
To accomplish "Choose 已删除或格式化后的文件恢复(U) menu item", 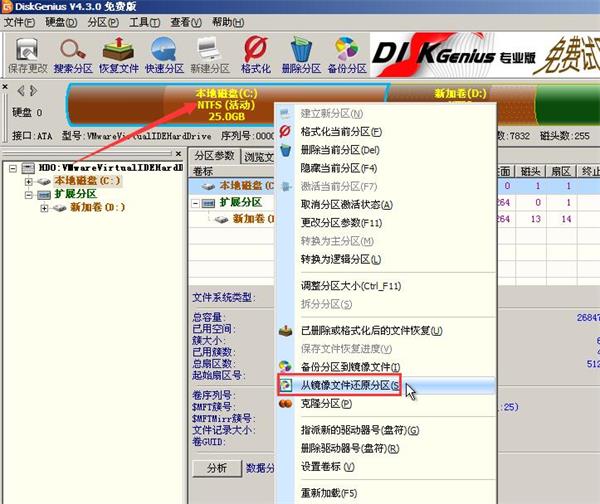I will (x=371, y=331).
